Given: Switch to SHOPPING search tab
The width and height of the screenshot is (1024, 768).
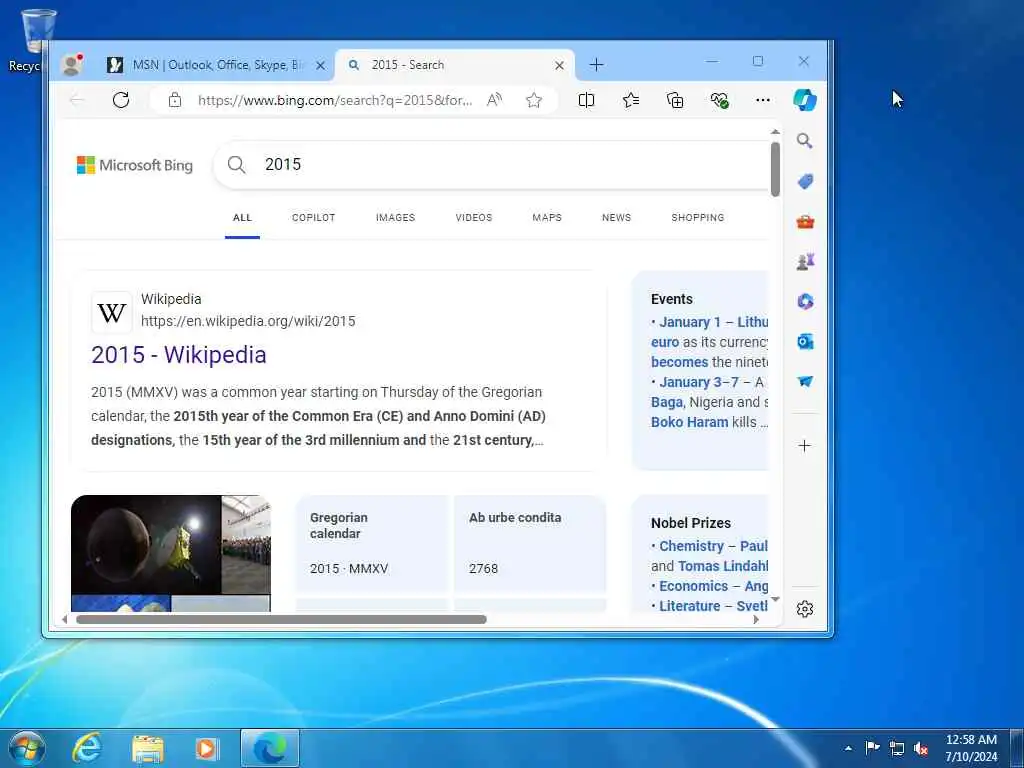Looking at the screenshot, I should coord(697,217).
